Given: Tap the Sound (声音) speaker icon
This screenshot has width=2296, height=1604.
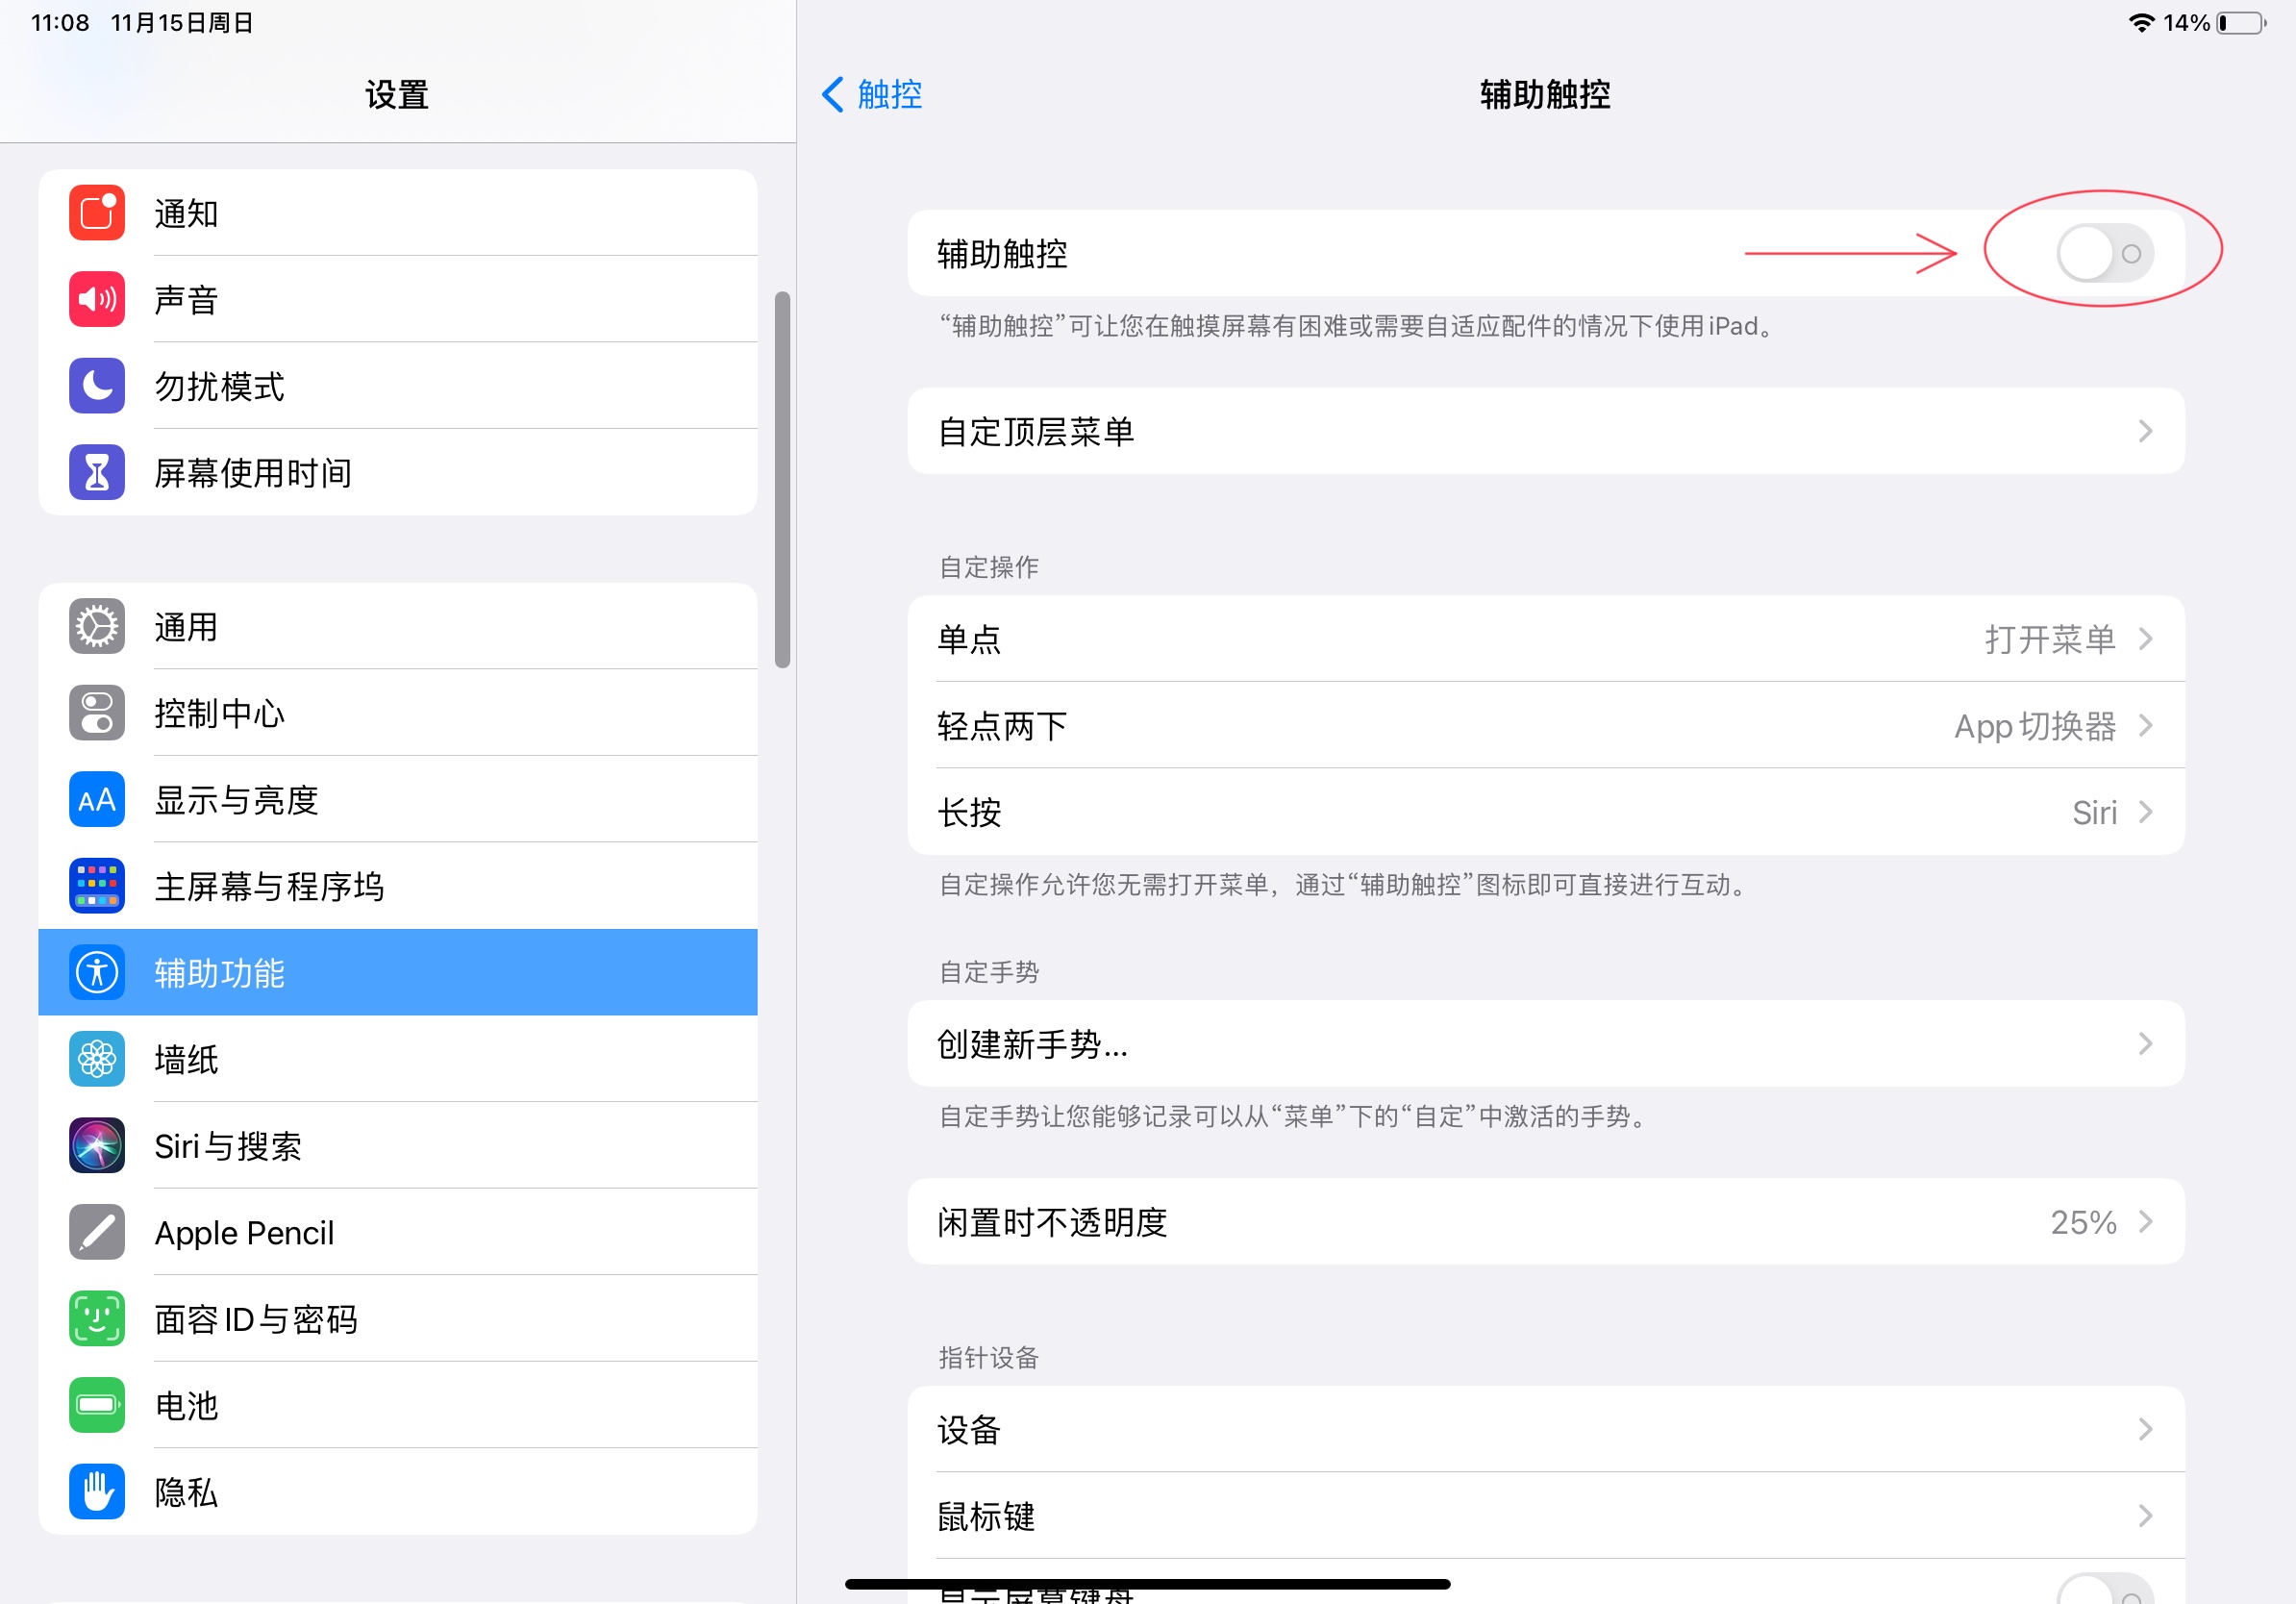Looking at the screenshot, I should (97, 299).
